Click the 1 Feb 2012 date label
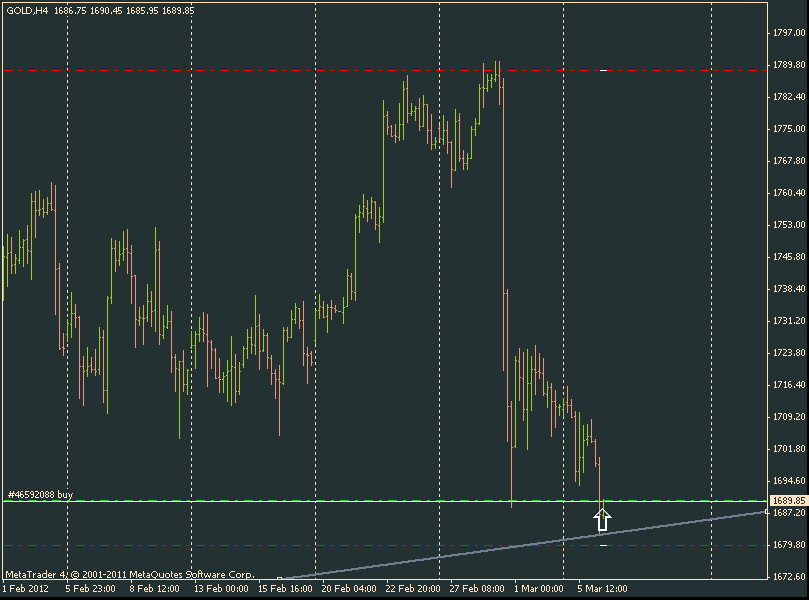Screen dimensions: 809x600 (26, 589)
